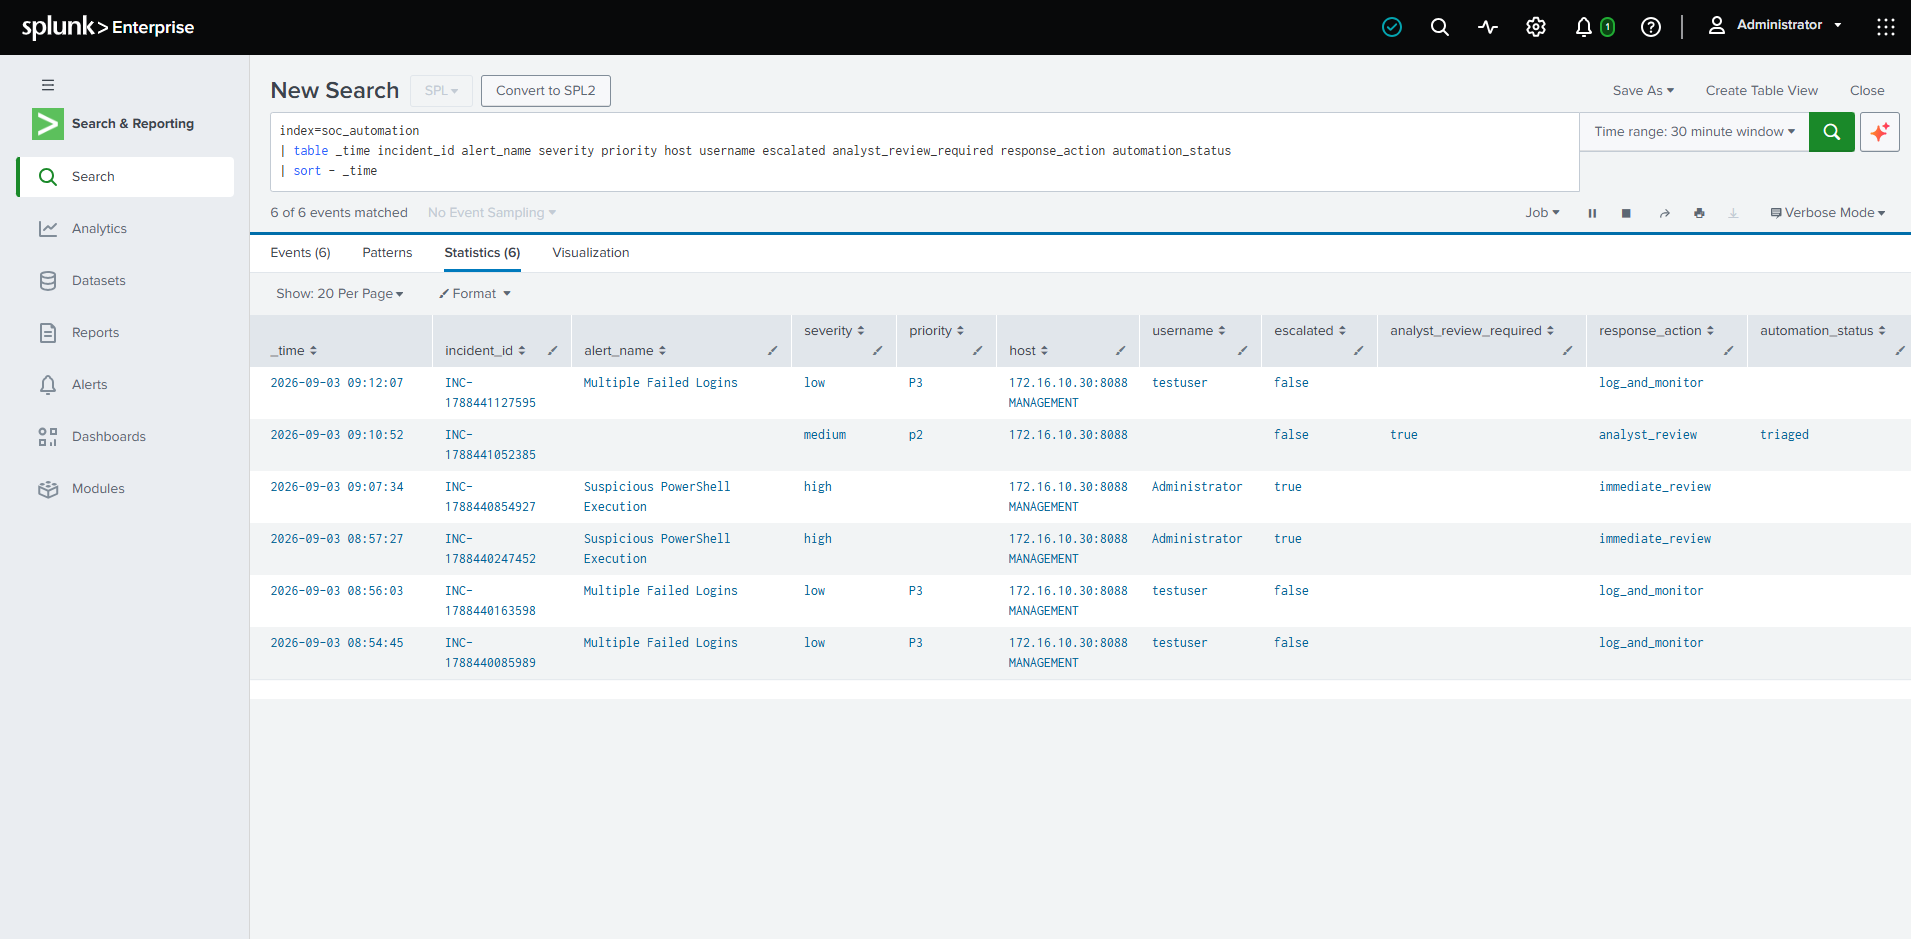
Task: Click the Search & Reporting app icon
Action: [x=48, y=124]
